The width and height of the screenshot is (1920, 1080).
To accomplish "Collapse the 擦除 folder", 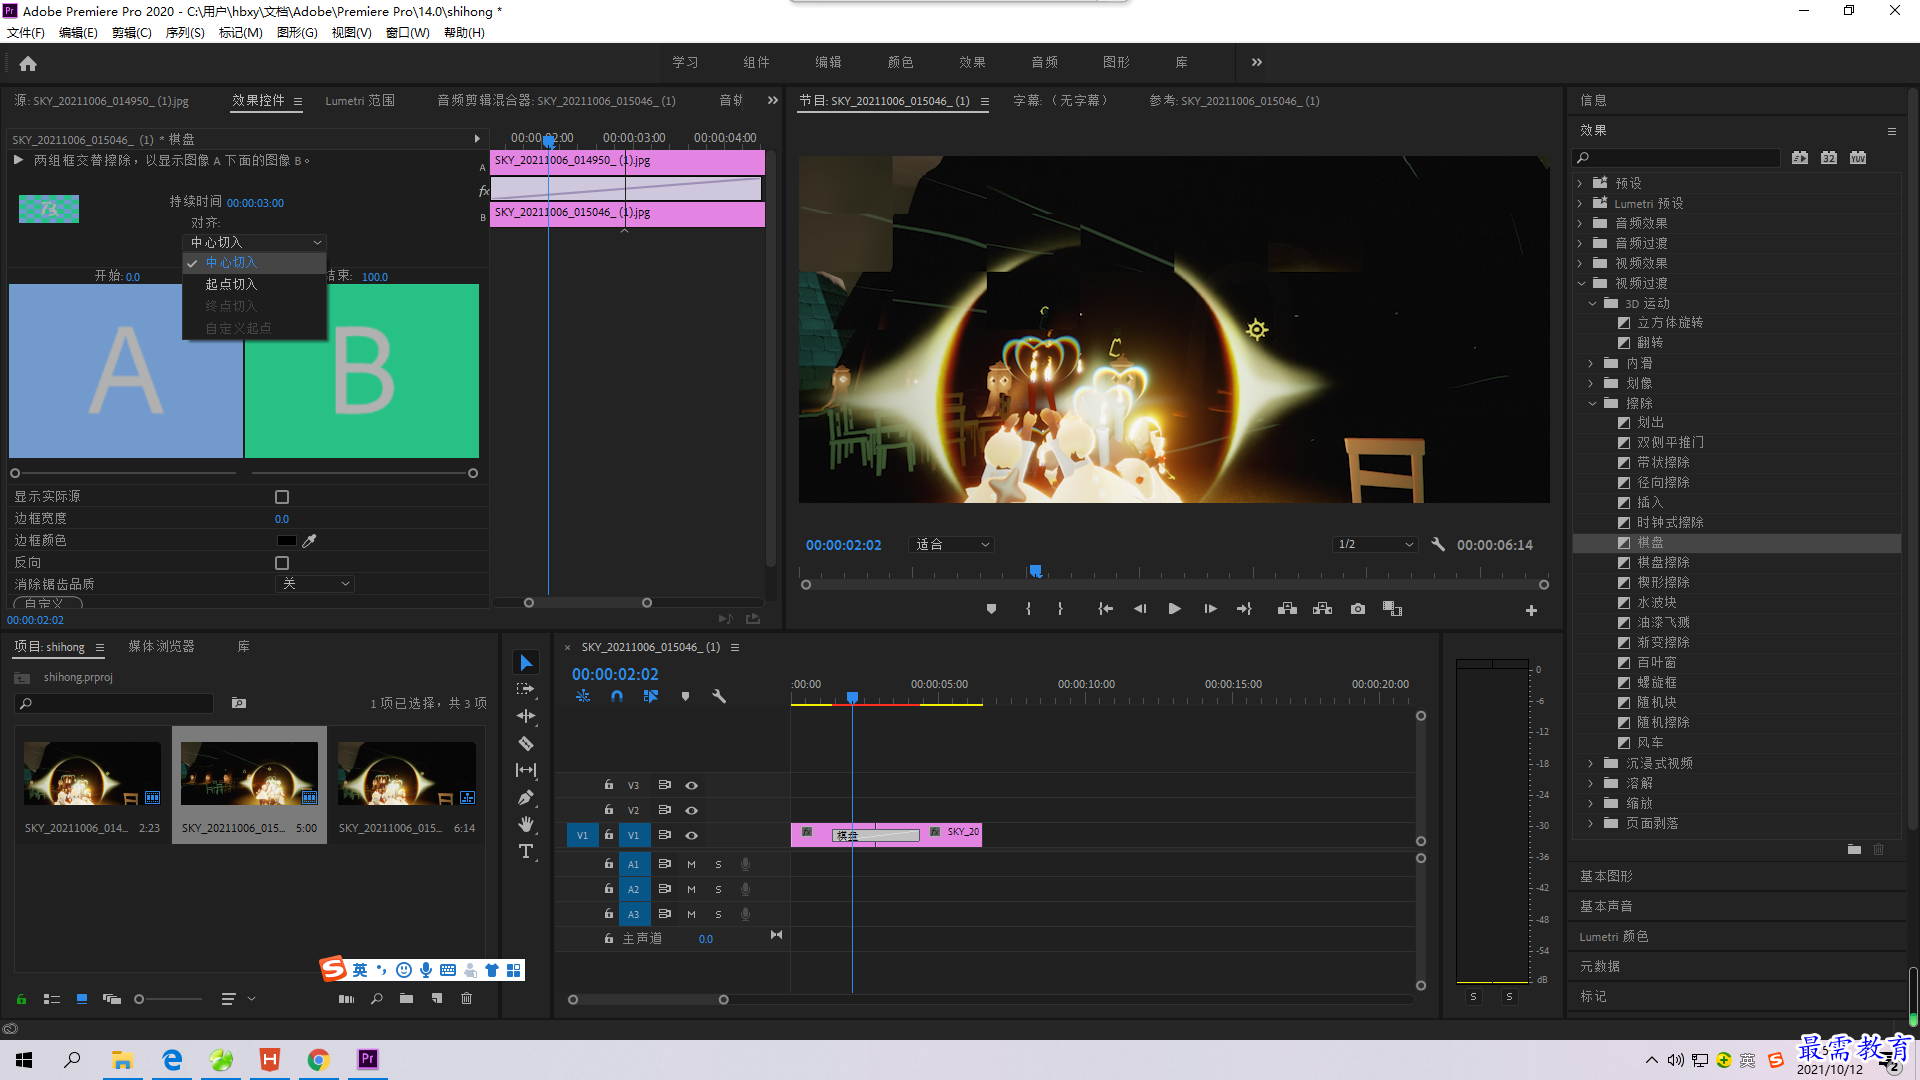I will point(1592,404).
